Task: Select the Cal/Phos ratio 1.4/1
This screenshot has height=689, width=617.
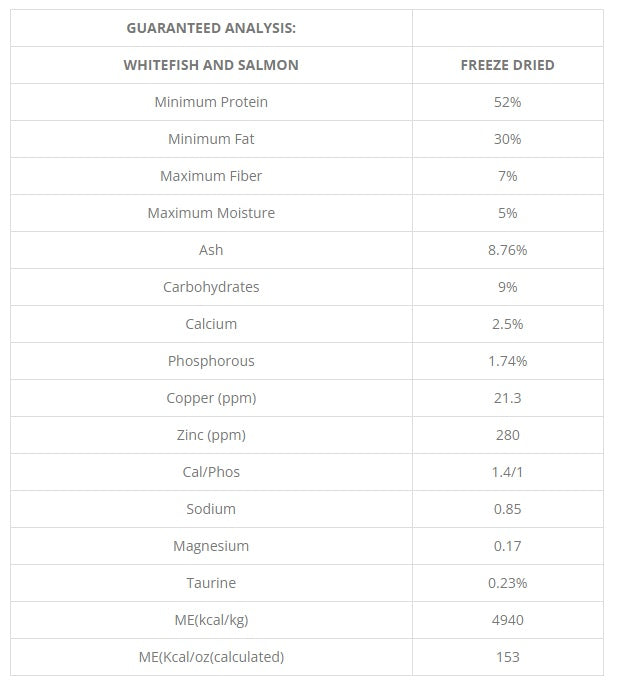Action: click(x=508, y=472)
